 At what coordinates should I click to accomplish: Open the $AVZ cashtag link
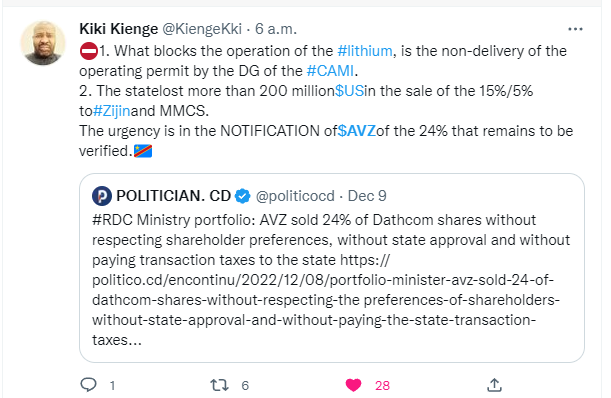click(357, 131)
